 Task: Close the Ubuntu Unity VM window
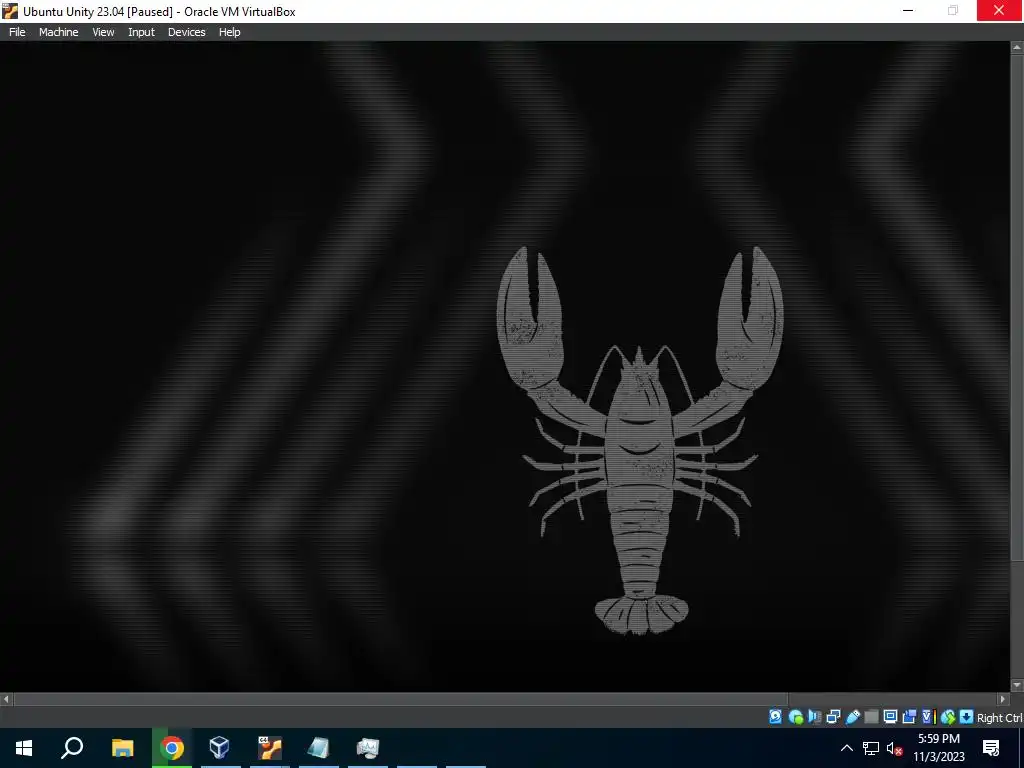pos(999,10)
